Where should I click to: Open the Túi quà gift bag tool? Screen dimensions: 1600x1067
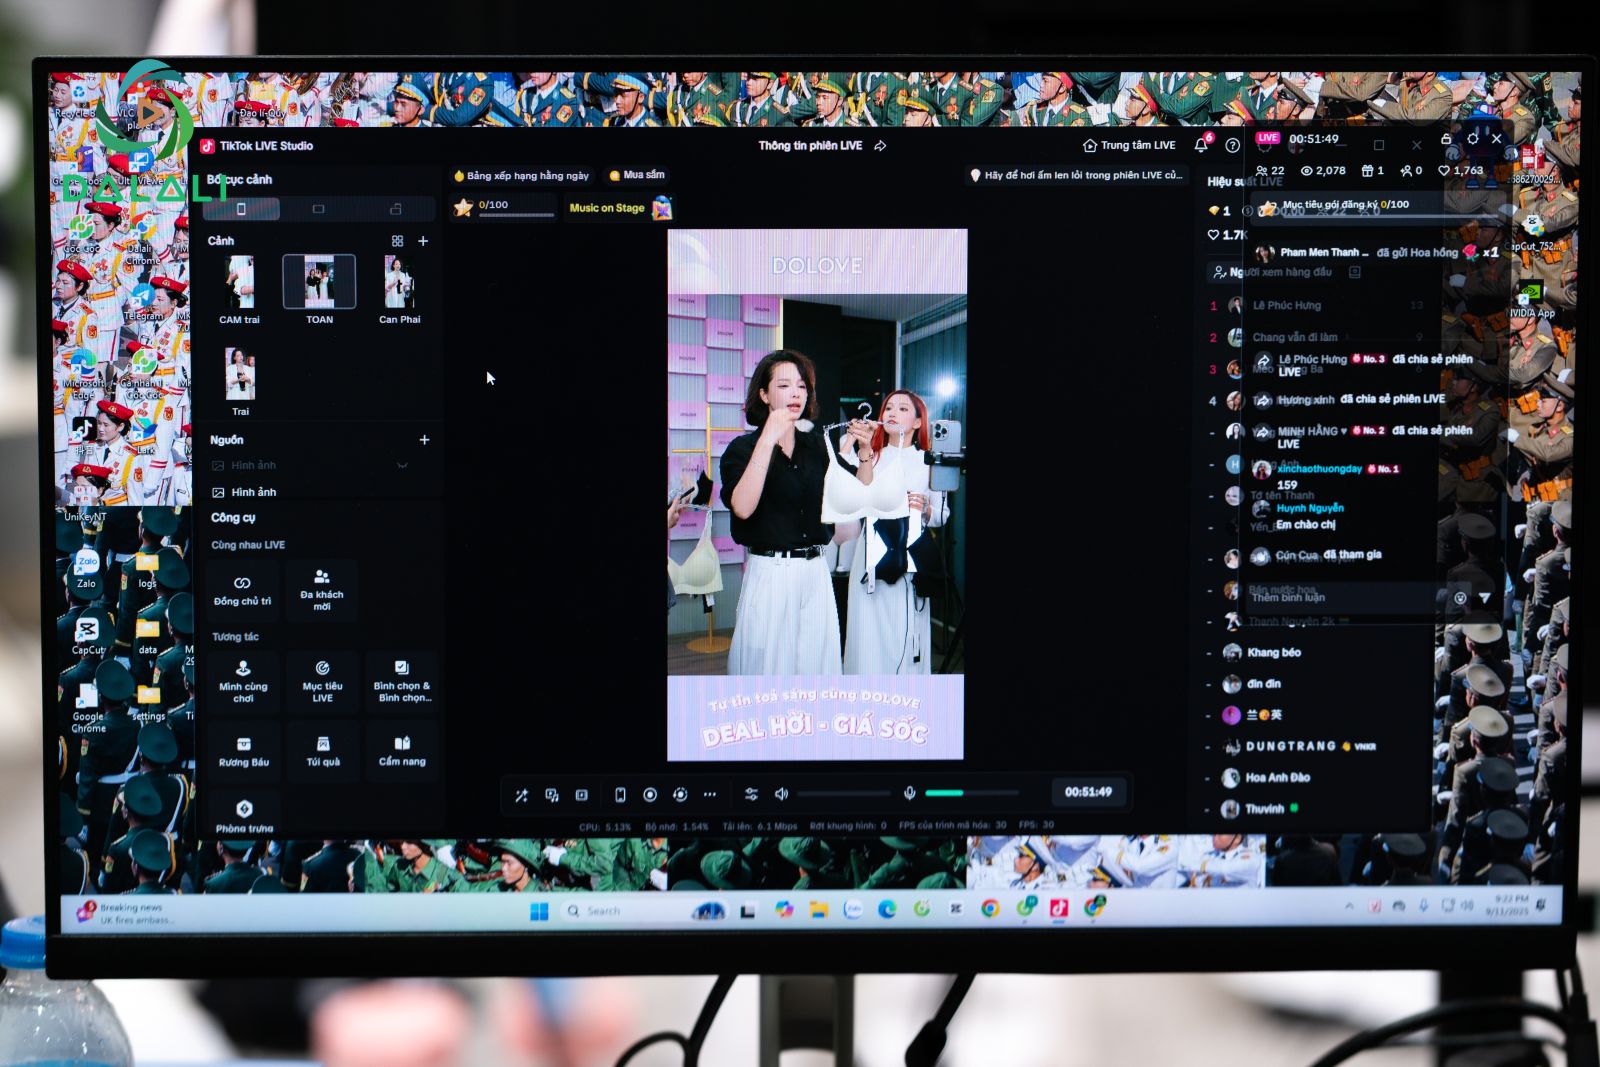(x=323, y=751)
